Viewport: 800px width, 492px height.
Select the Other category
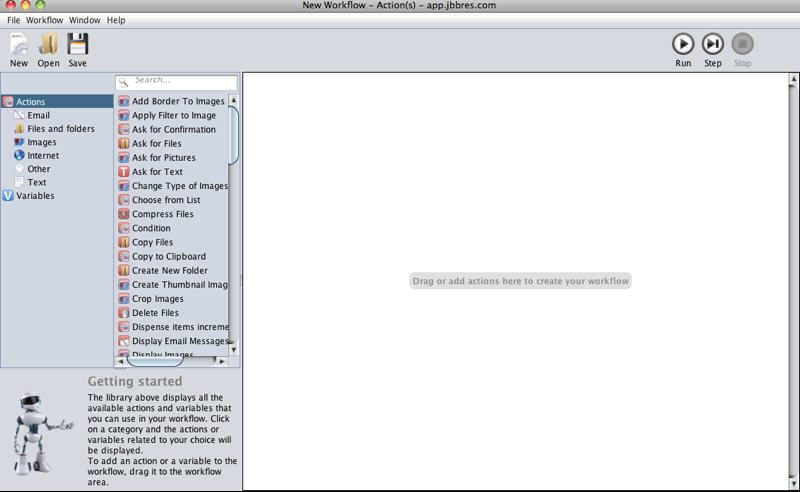click(39, 169)
